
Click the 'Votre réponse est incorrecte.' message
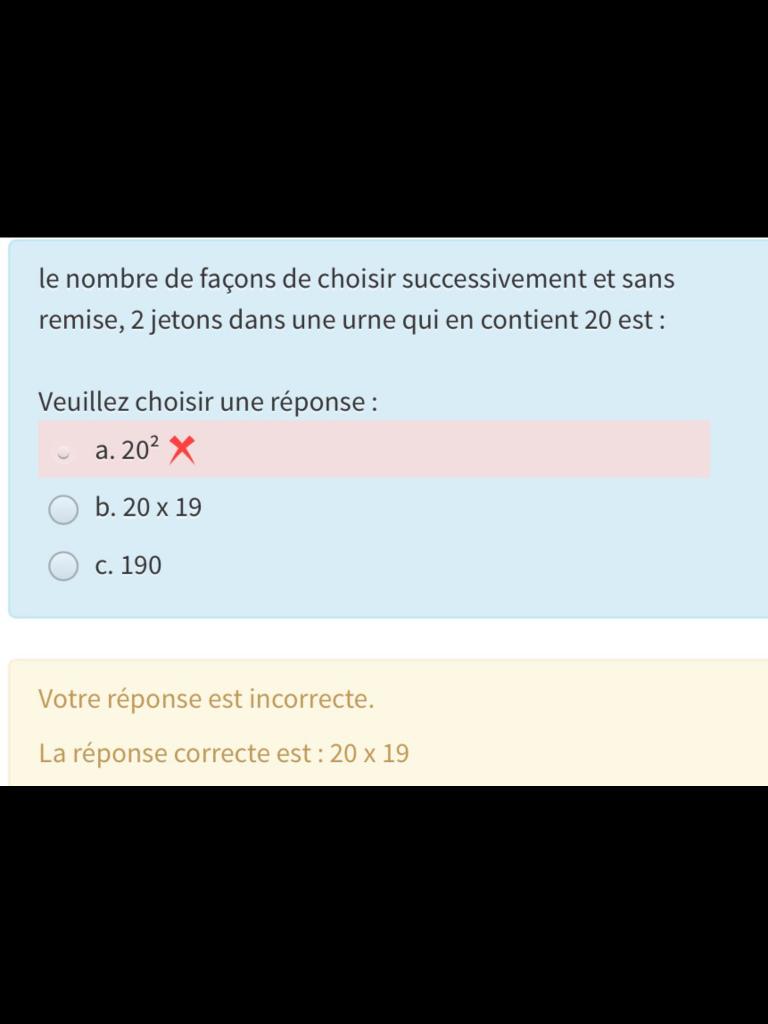(x=206, y=699)
